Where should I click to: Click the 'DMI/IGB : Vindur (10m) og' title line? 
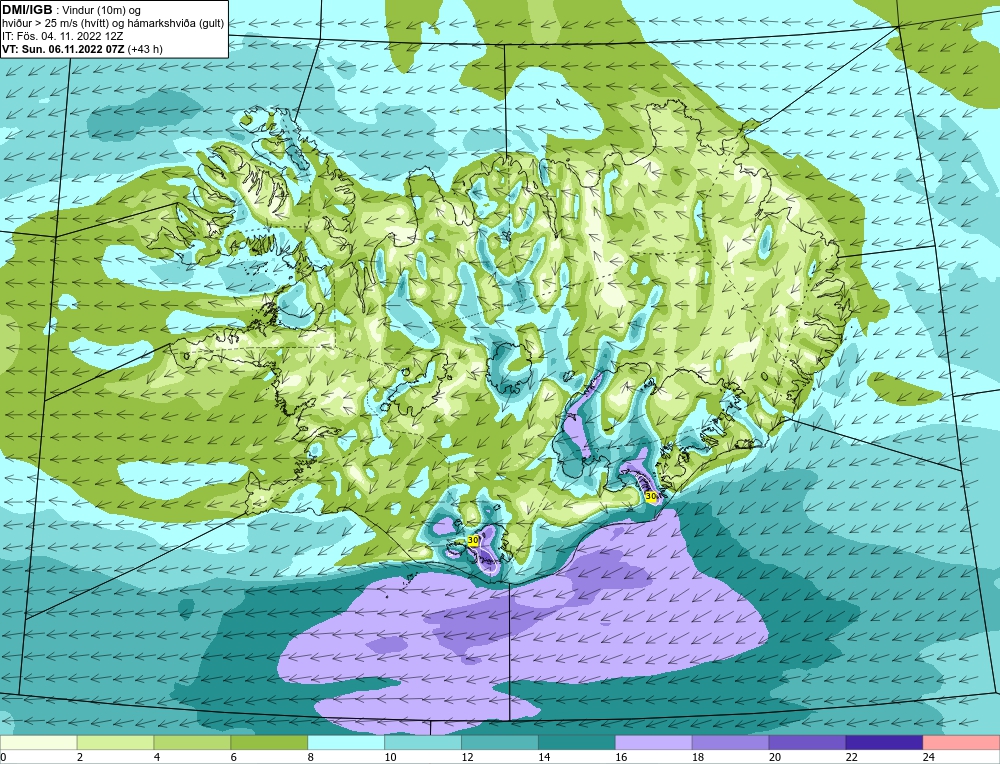click(x=71, y=10)
